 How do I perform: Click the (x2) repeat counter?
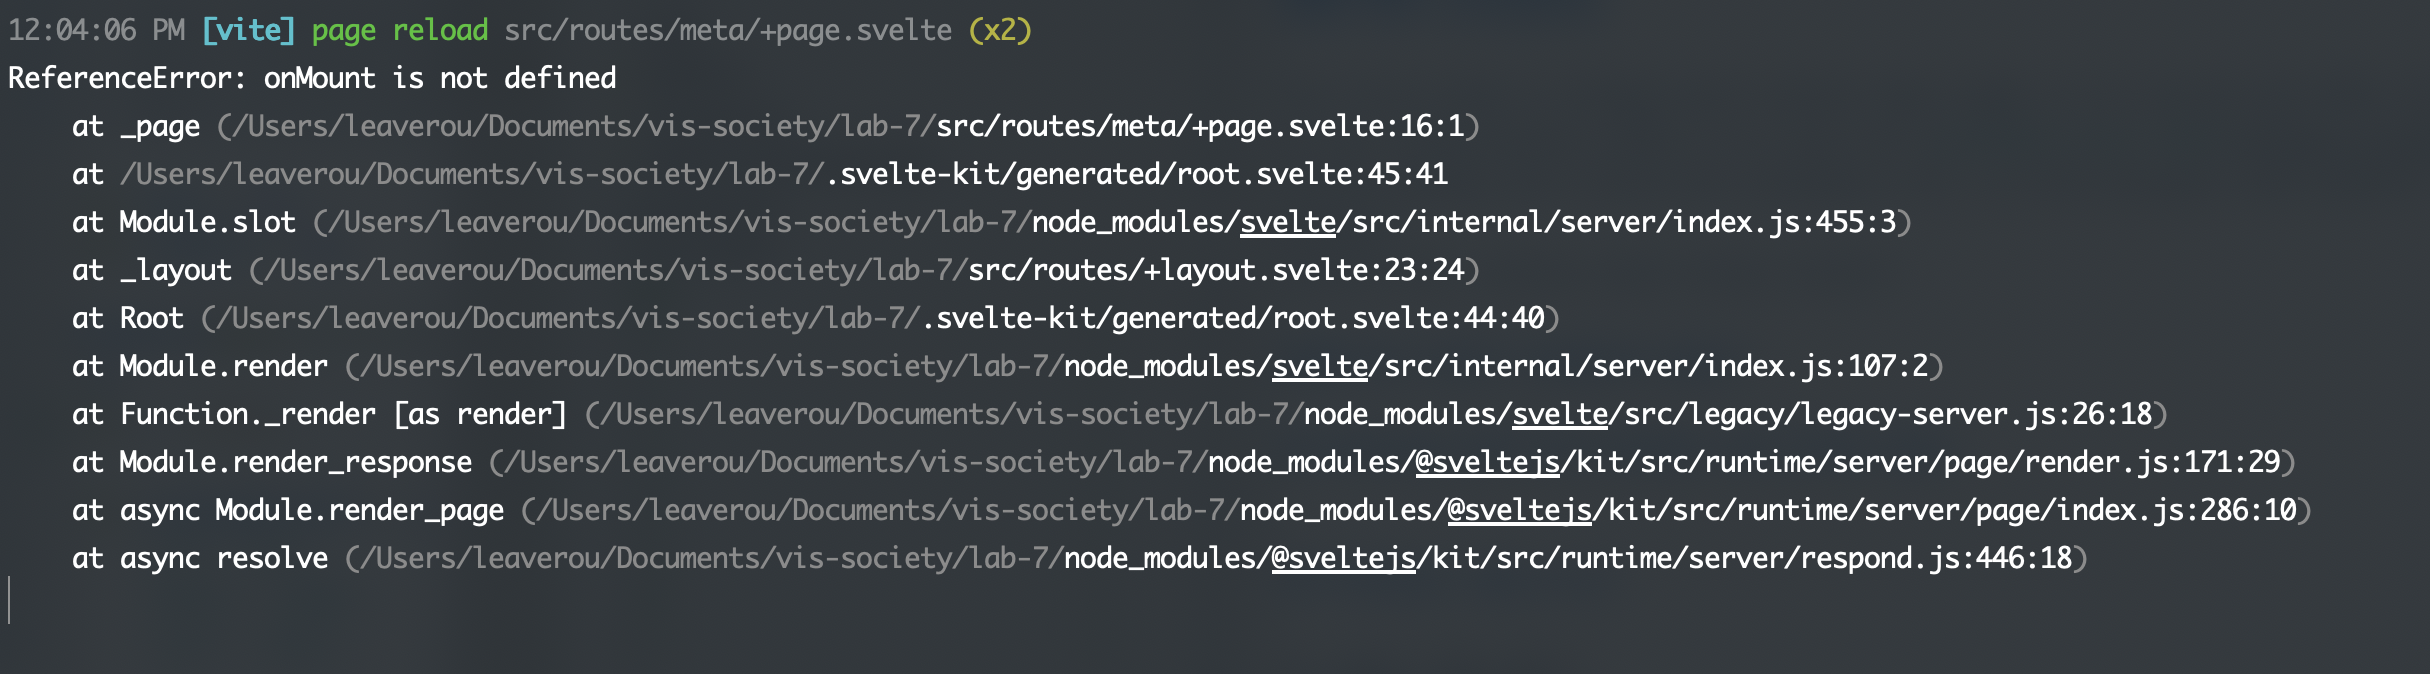[x=999, y=31]
